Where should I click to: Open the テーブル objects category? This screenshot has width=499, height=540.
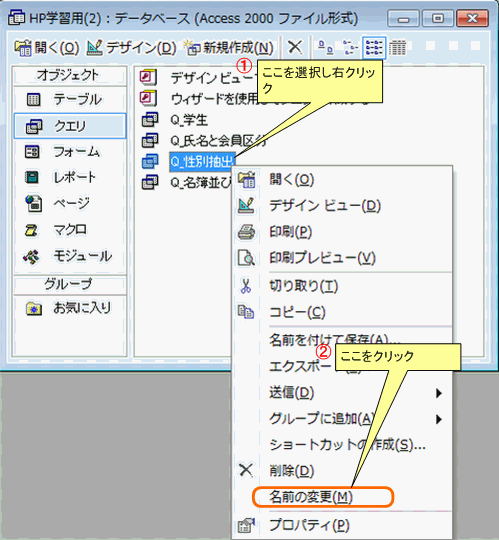click(x=70, y=100)
